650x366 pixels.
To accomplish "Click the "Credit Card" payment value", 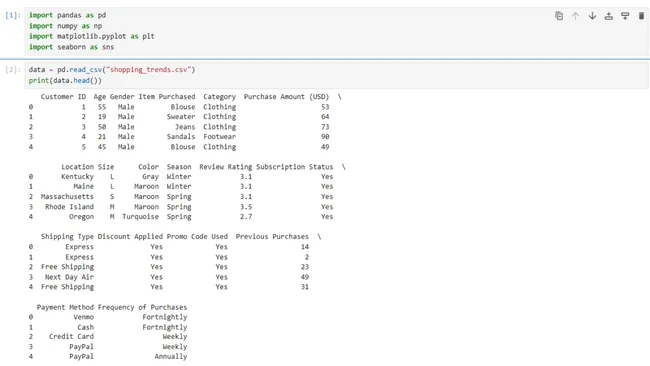I will [x=71, y=337].
